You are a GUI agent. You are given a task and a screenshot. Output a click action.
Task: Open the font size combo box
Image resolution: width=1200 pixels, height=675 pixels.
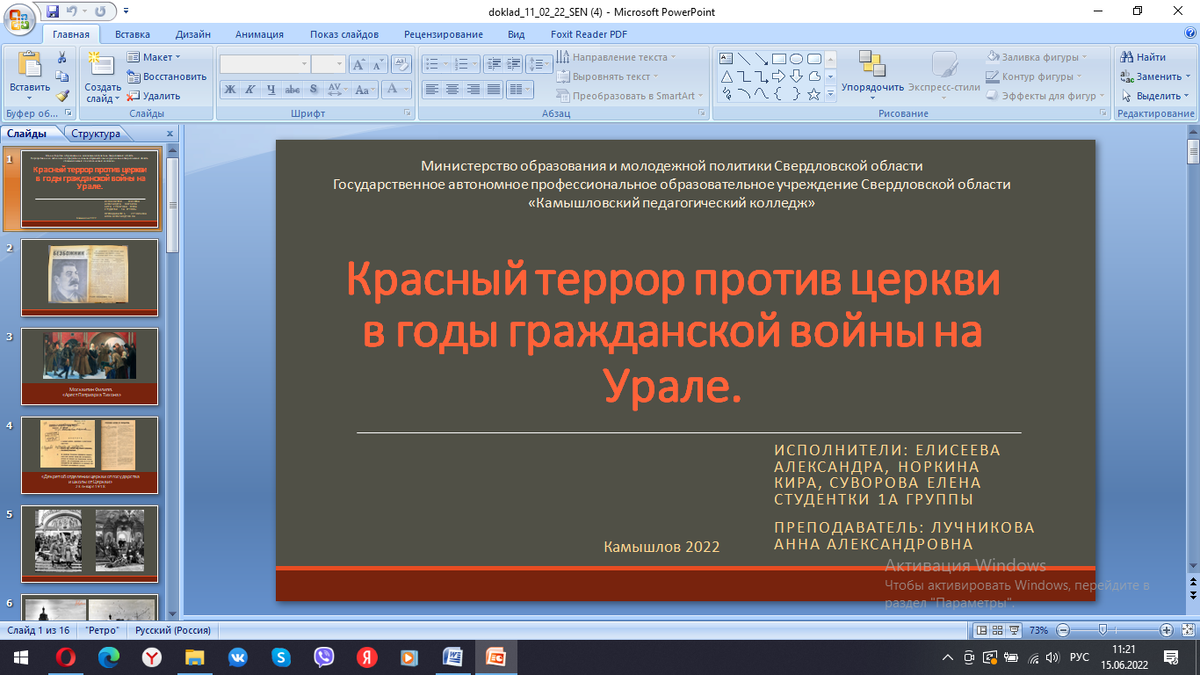(x=328, y=64)
